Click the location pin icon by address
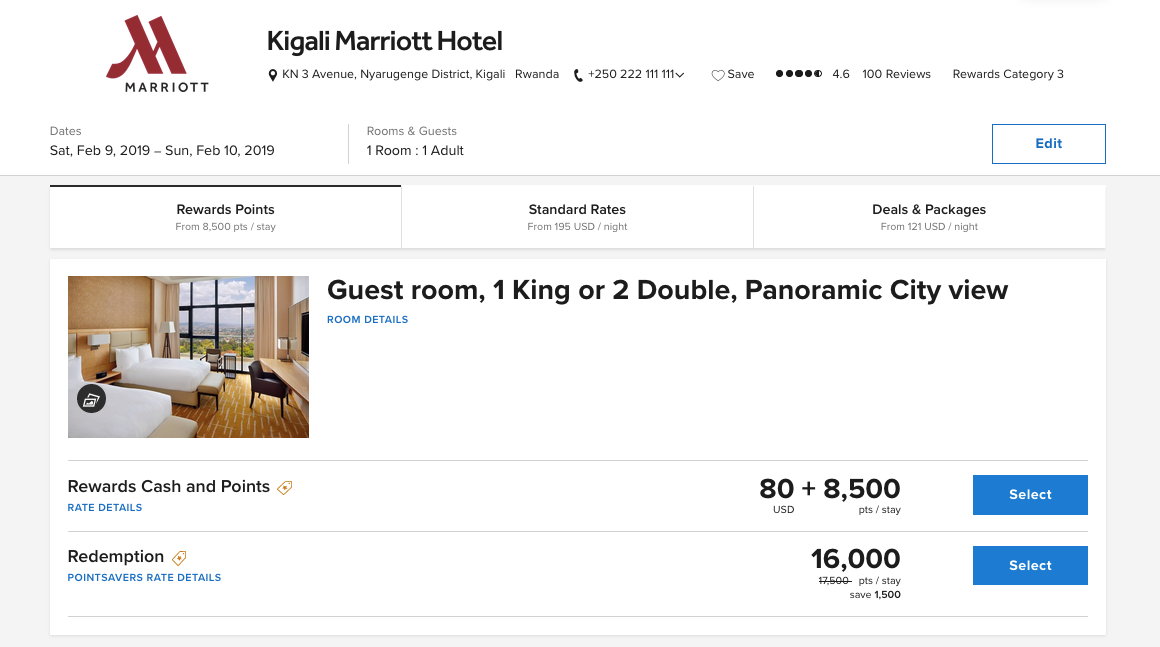This screenshot has width=1160, height=647. [273, 75]
